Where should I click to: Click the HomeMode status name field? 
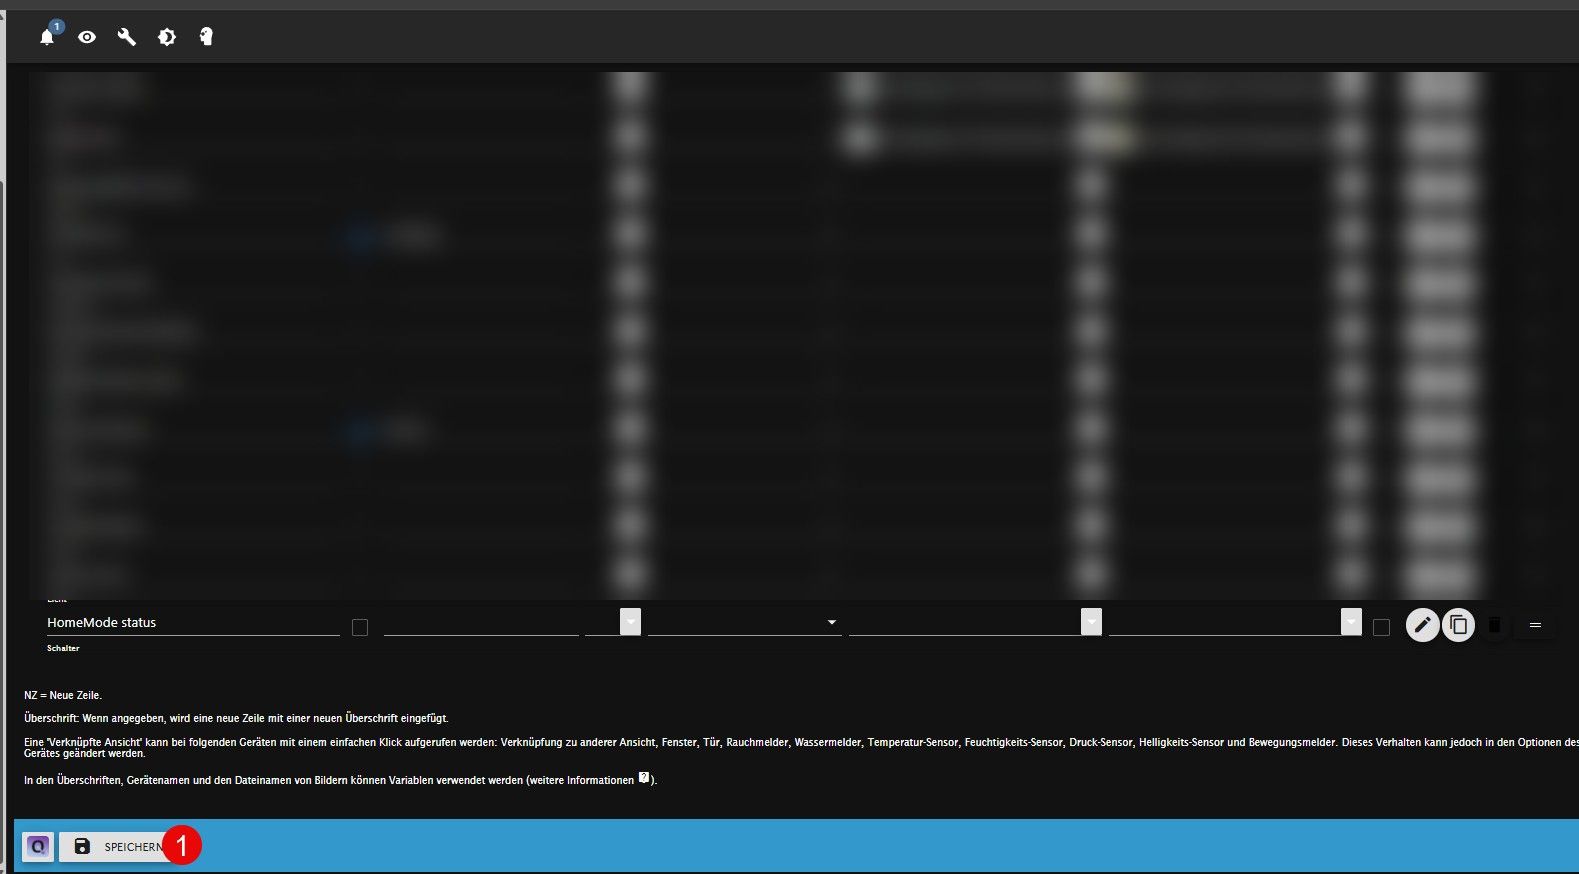(x=193, y=622)
